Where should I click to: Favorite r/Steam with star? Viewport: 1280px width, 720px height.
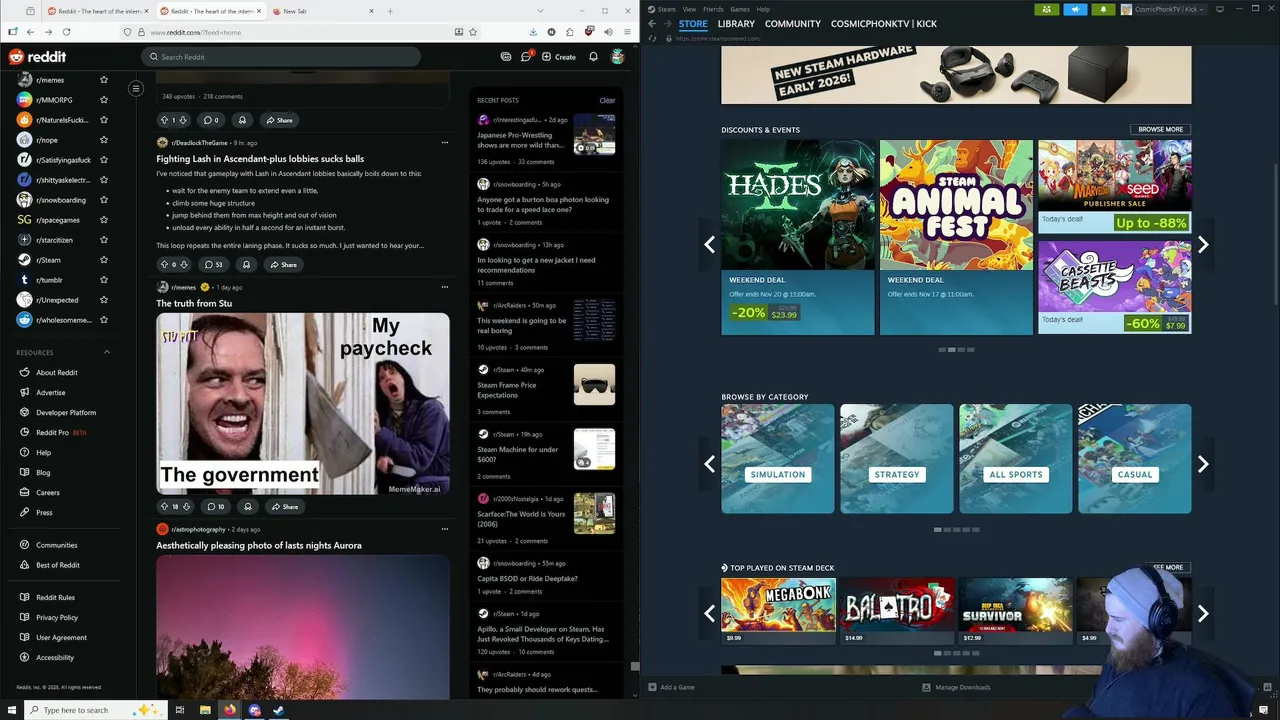(103, 260)
